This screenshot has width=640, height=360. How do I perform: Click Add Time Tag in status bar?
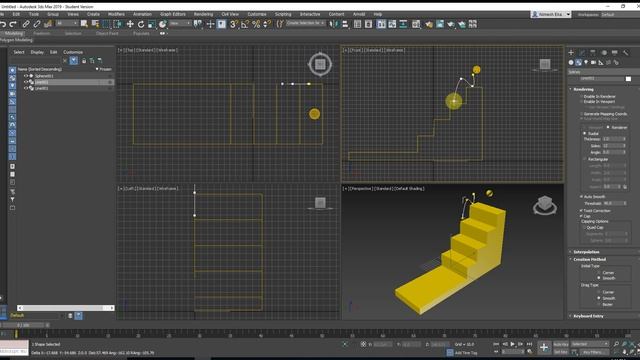point(466,353)
